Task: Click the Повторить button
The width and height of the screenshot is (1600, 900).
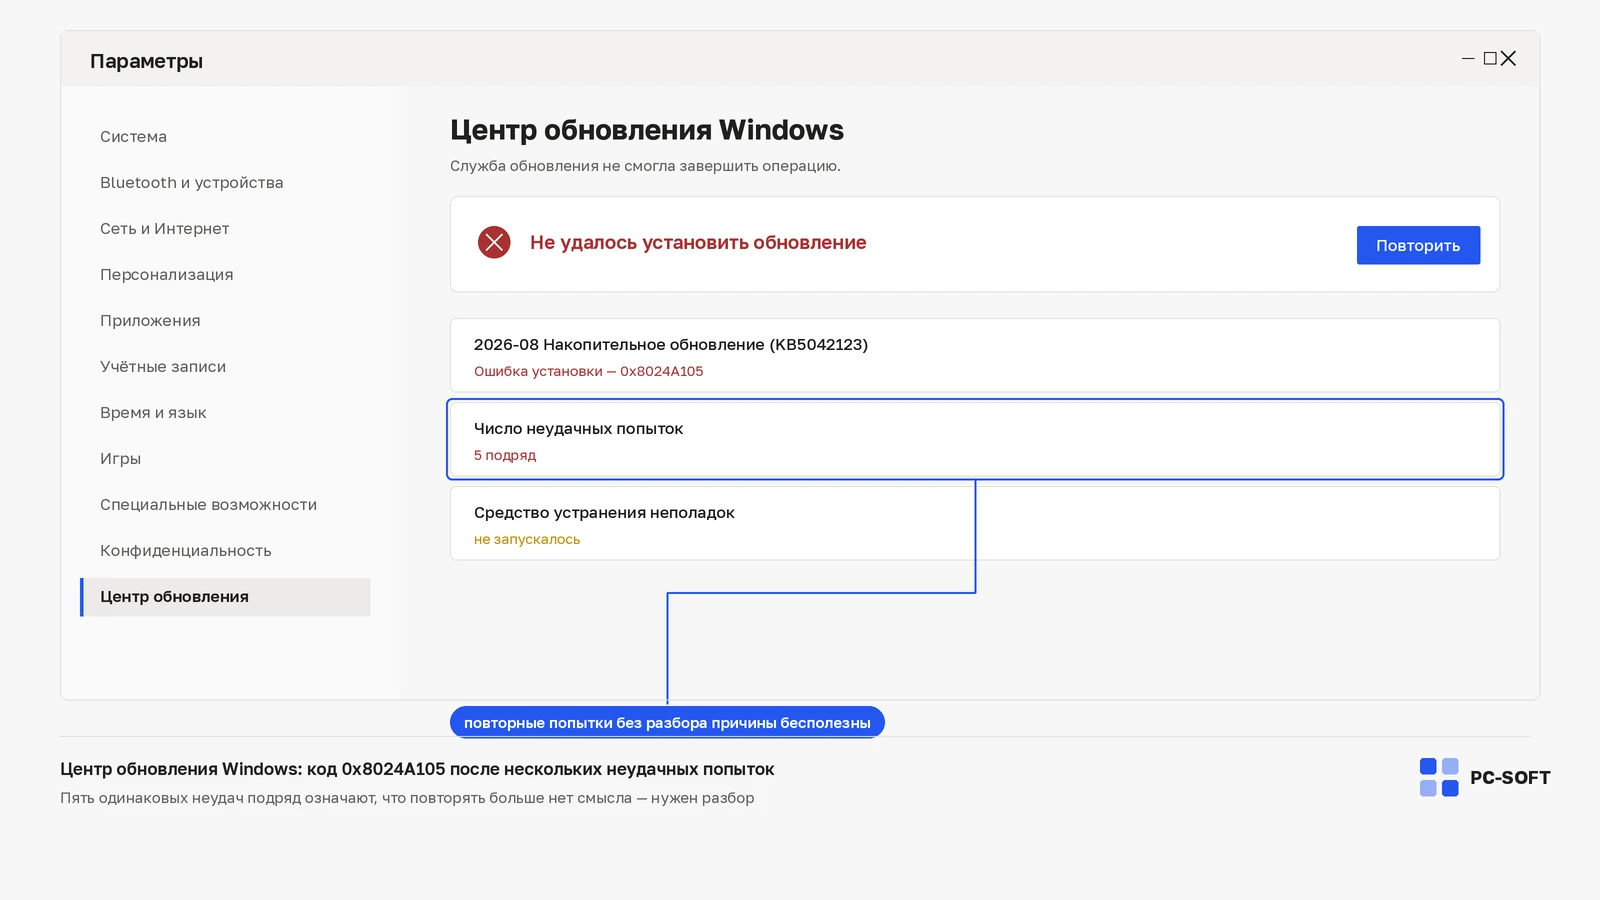Action: coord(1418,245)
